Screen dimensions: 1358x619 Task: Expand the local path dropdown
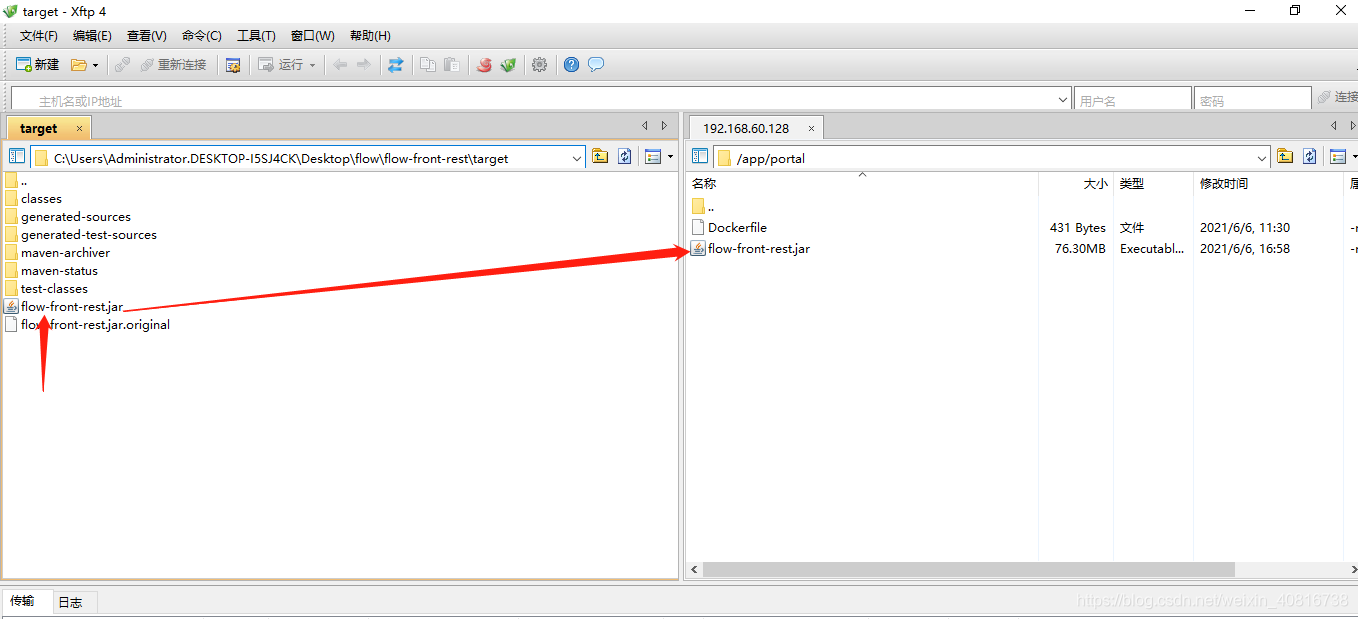577,158
